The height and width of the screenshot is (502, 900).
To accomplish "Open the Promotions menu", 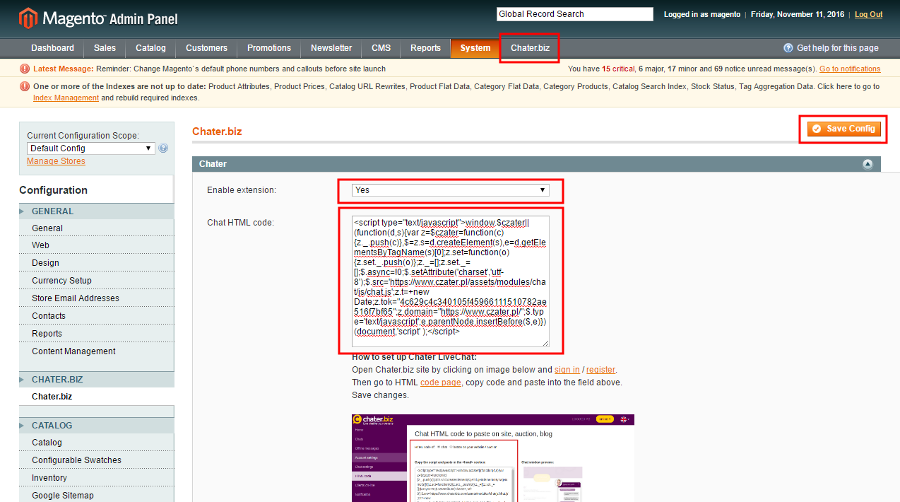I will pos(269,48).
